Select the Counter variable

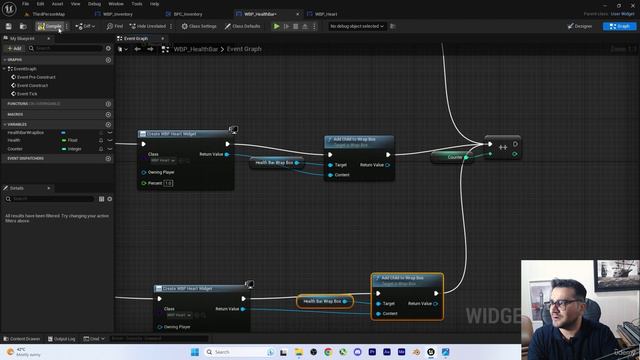pyautogui.click(x=15, y=149)
